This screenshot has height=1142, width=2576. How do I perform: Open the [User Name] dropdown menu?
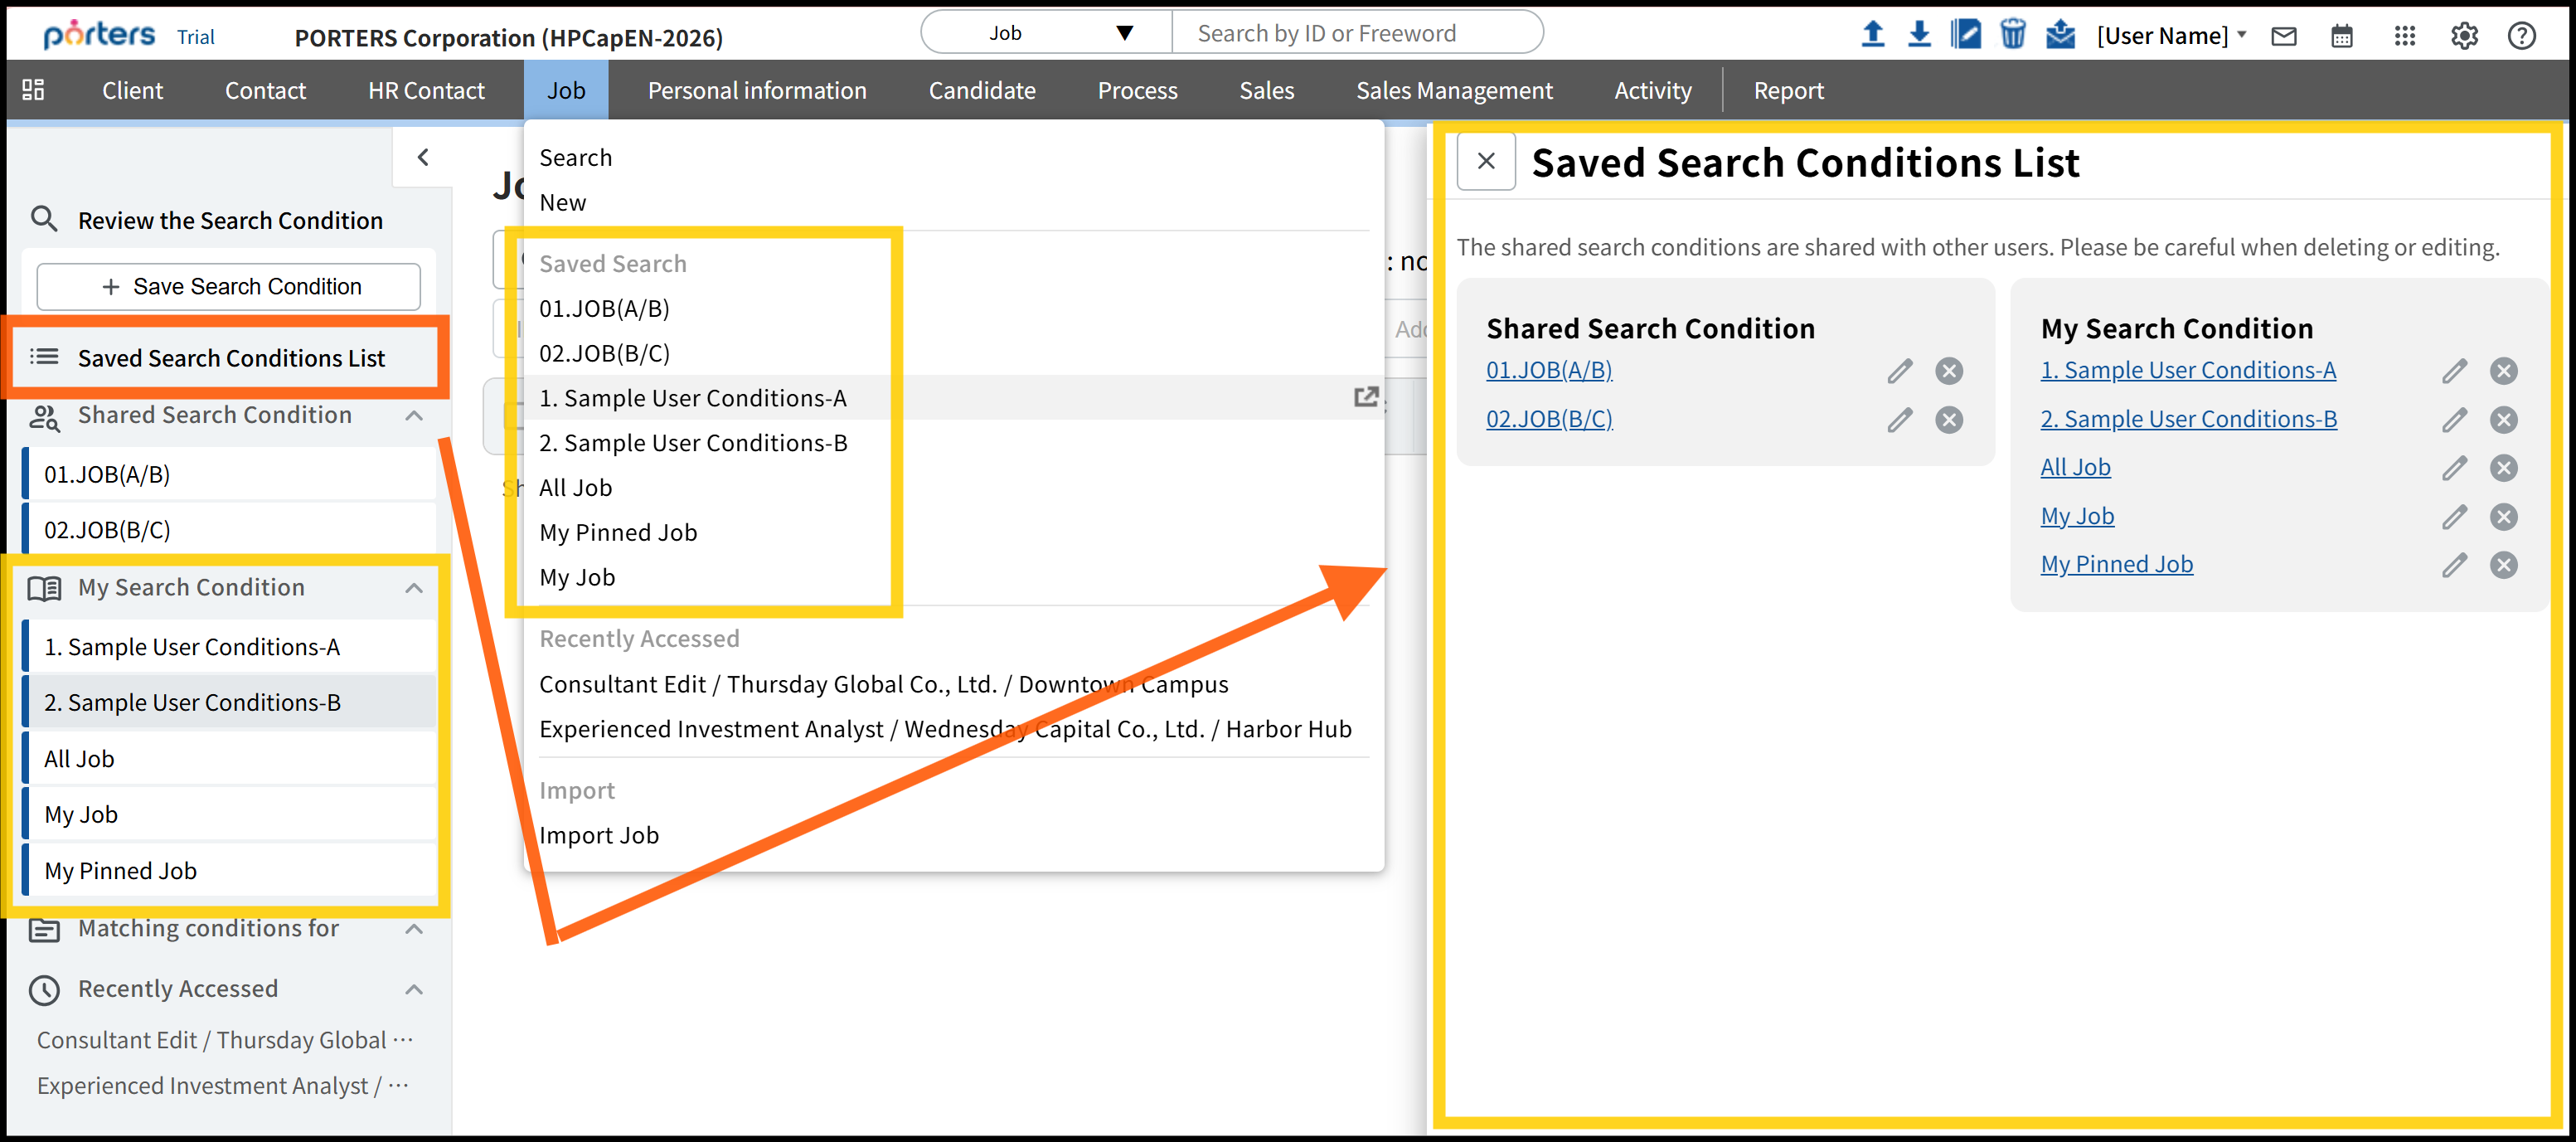(x=2171, y=36)
